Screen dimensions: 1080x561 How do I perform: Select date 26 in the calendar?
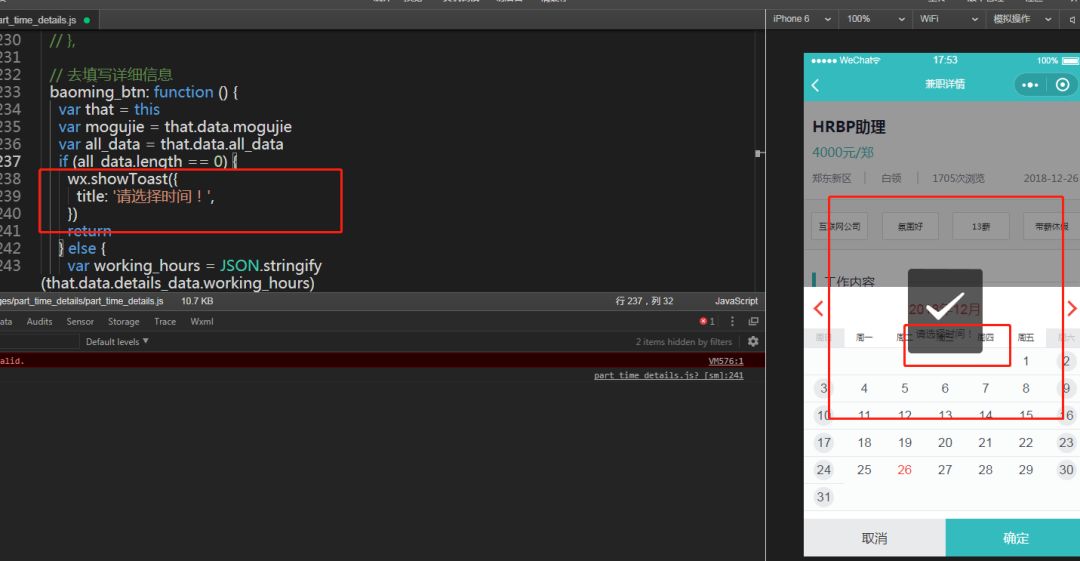point(904,470)
